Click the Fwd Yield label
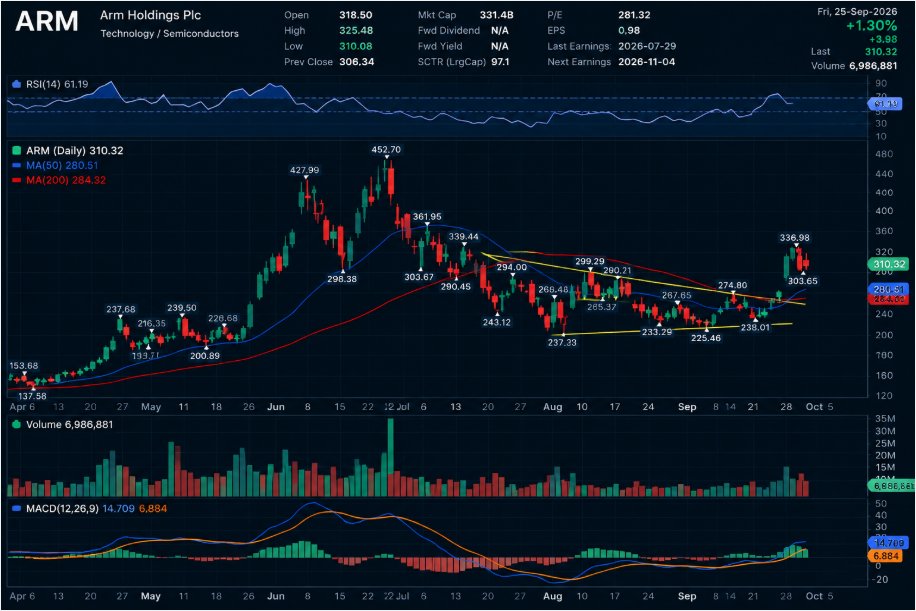Screen dimensions: 916x611 (440, 46)
